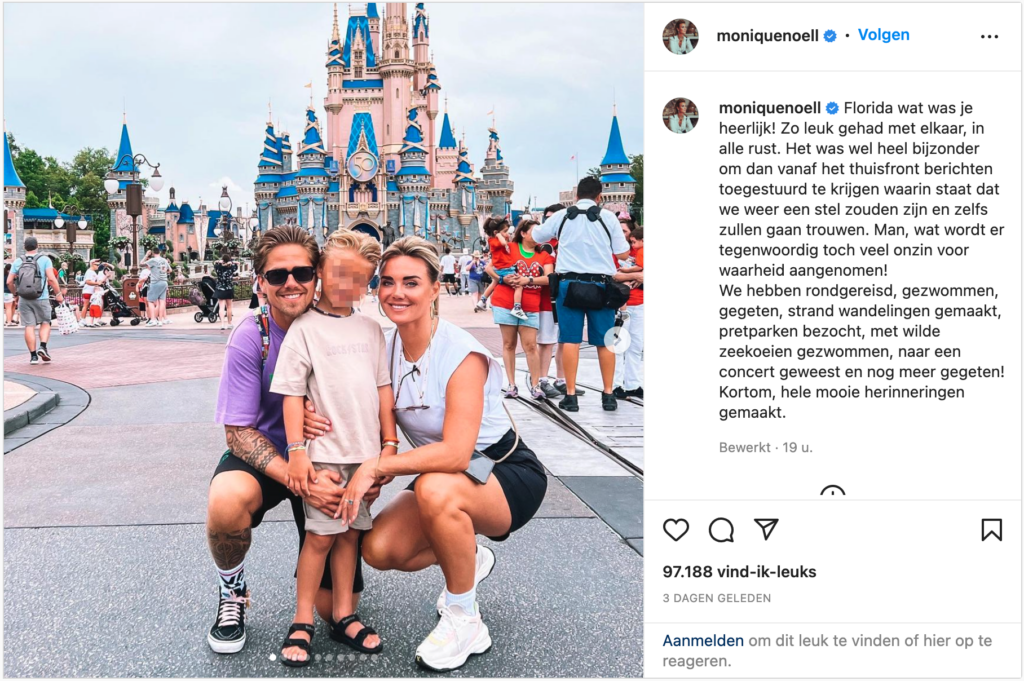Open the 3 DAGEN GELEDEN timestamp
1024x681 pixels.
click(716, 598)
